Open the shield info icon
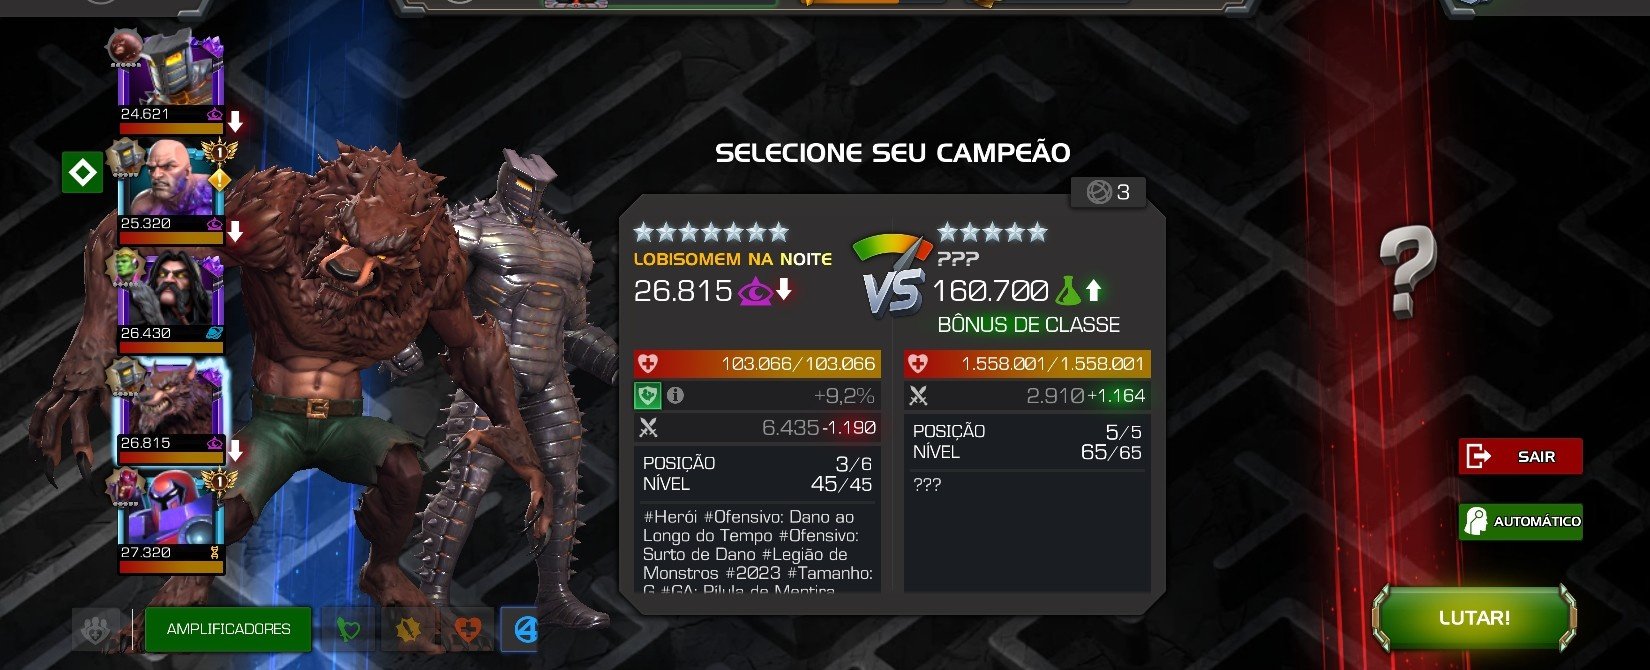Image resolution: width=1650 pixels, height=670 pixels. pyautogui.click(x=675, y=396)
